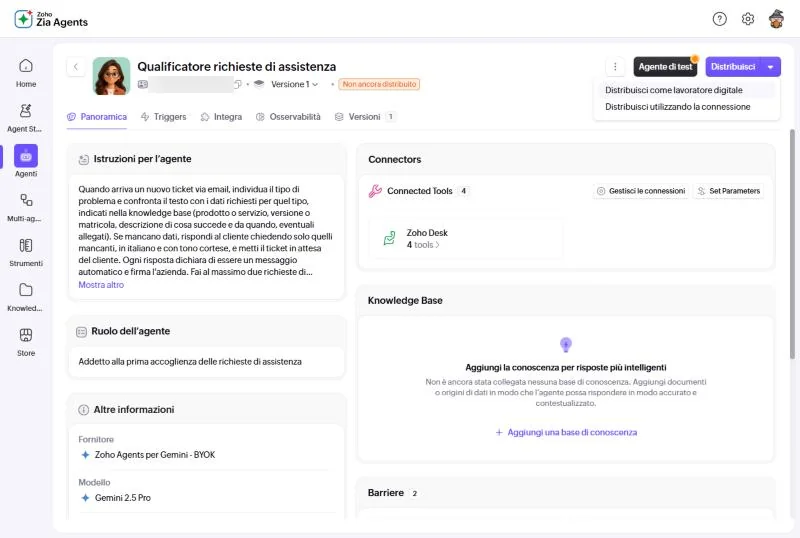Click the Non ancora distribuito badge

point(379,84)
